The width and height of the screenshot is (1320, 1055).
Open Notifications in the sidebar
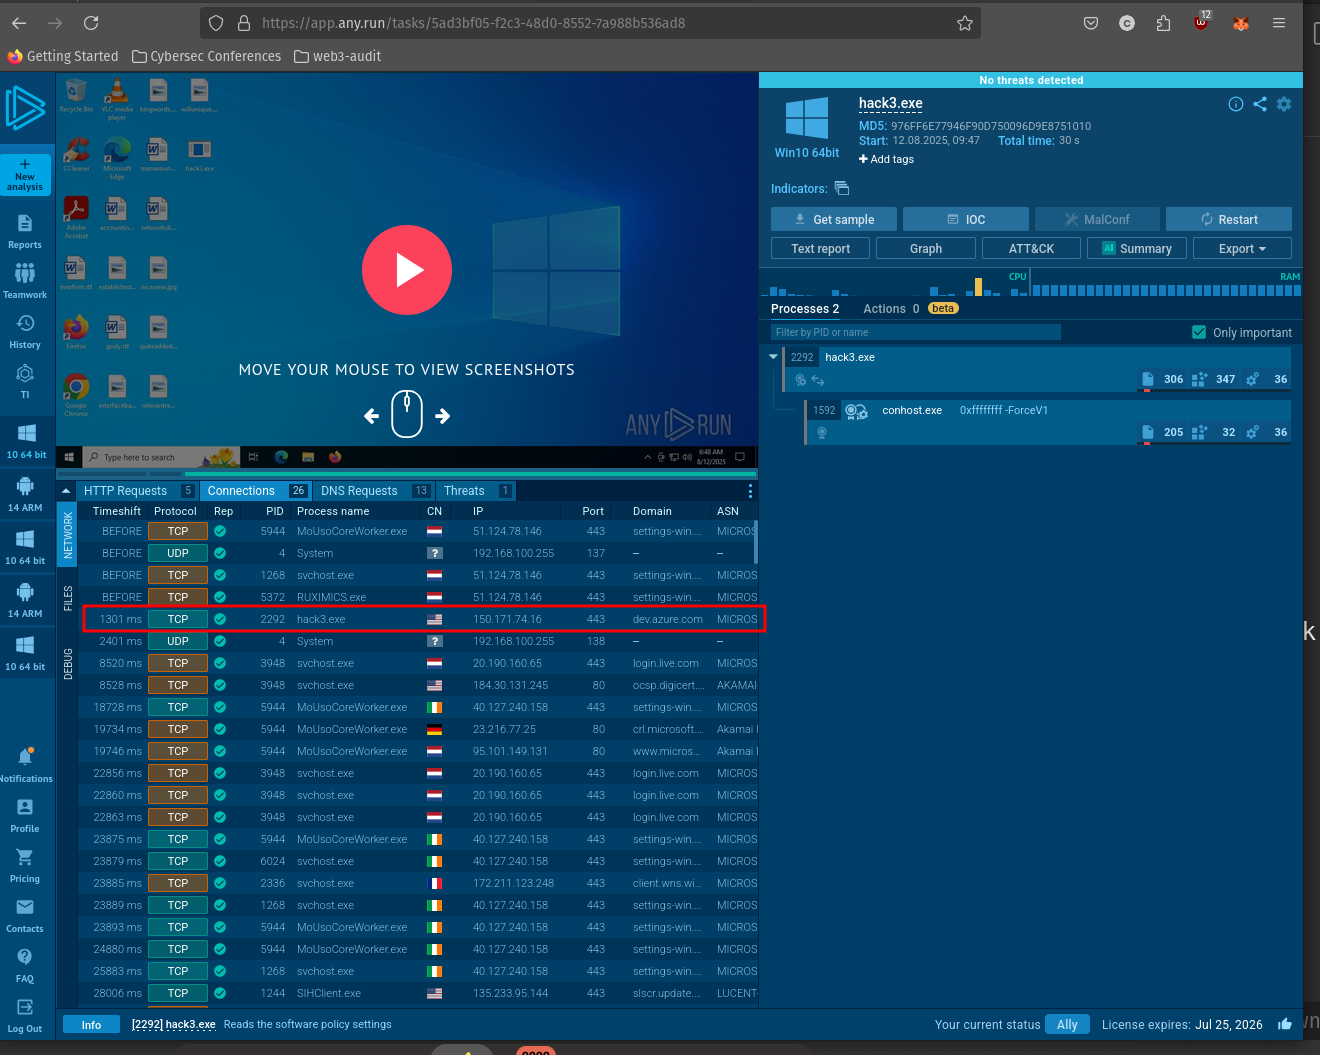(x=26, y=765)
